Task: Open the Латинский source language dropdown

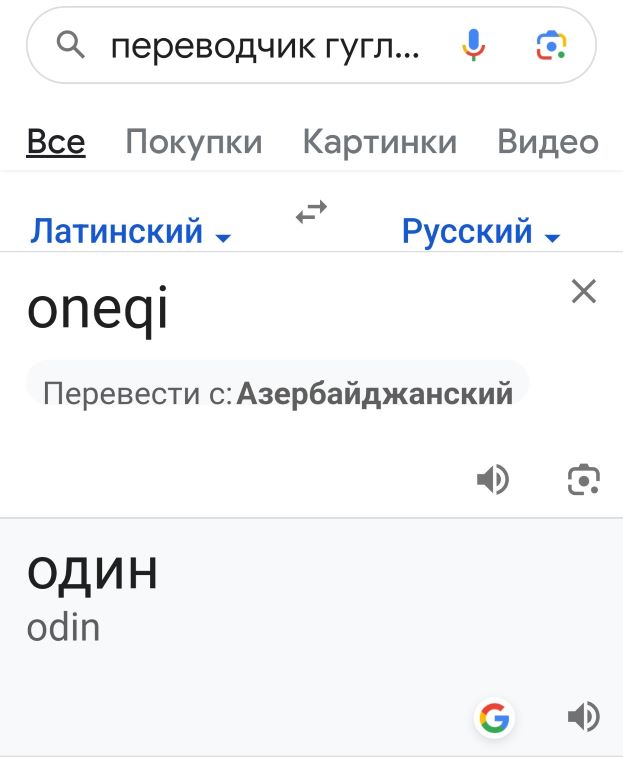Action: pyautogui.click(x=130, y=231)
